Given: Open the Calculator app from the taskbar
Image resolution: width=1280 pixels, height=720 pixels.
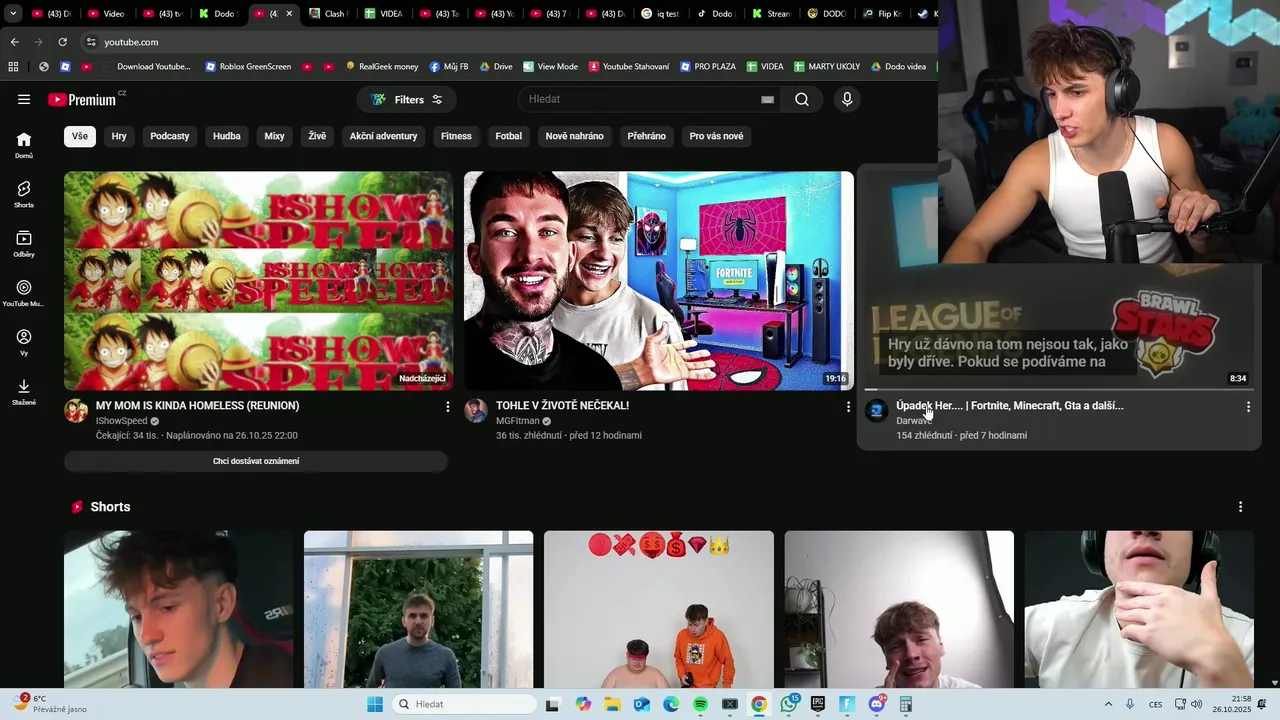Looking at the screenshot, I should 906,704.
